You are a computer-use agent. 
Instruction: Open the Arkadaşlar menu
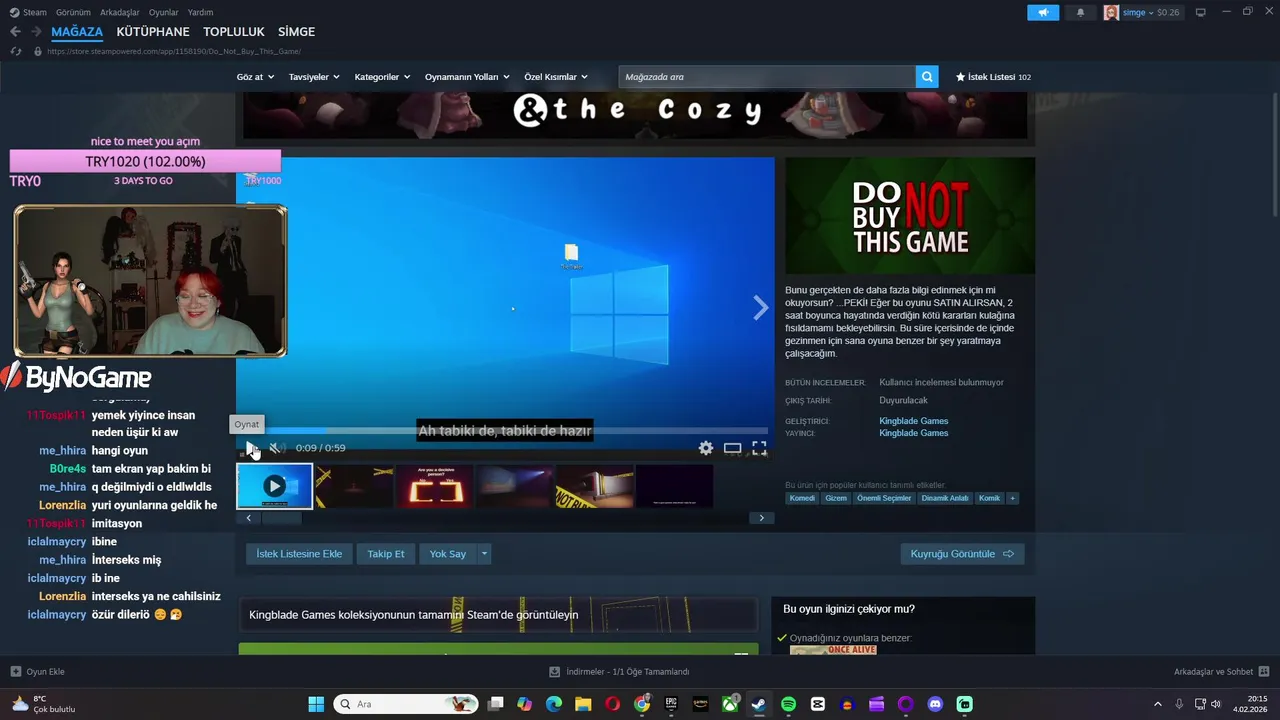click(x=120, y=12)
